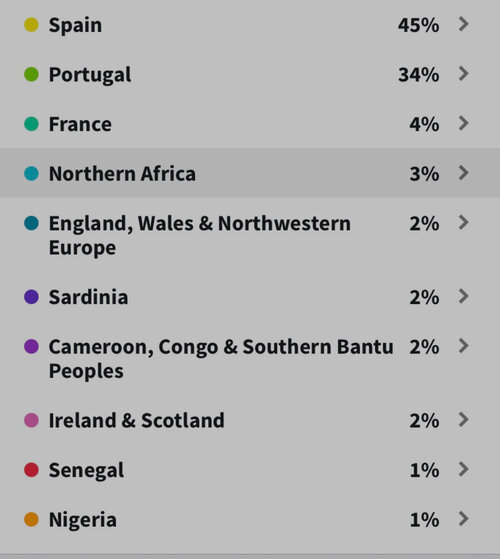Expand the Portugal chevron arrow
Screen dimensions: 500x559
(x=463, y=74)
